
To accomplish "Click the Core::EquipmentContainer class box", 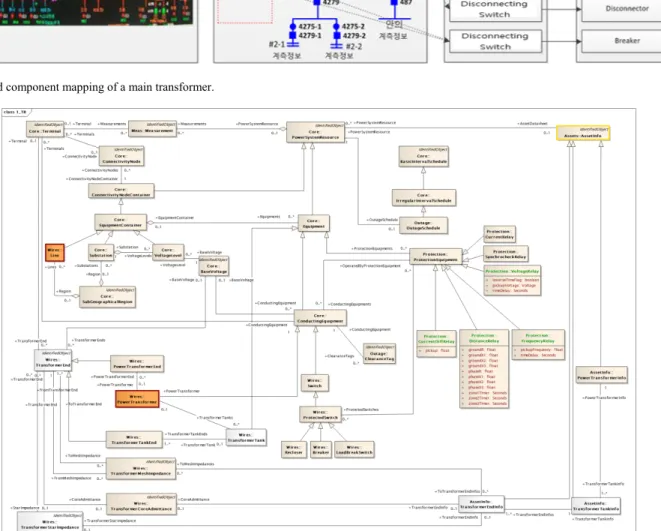I will coord(121,222).
